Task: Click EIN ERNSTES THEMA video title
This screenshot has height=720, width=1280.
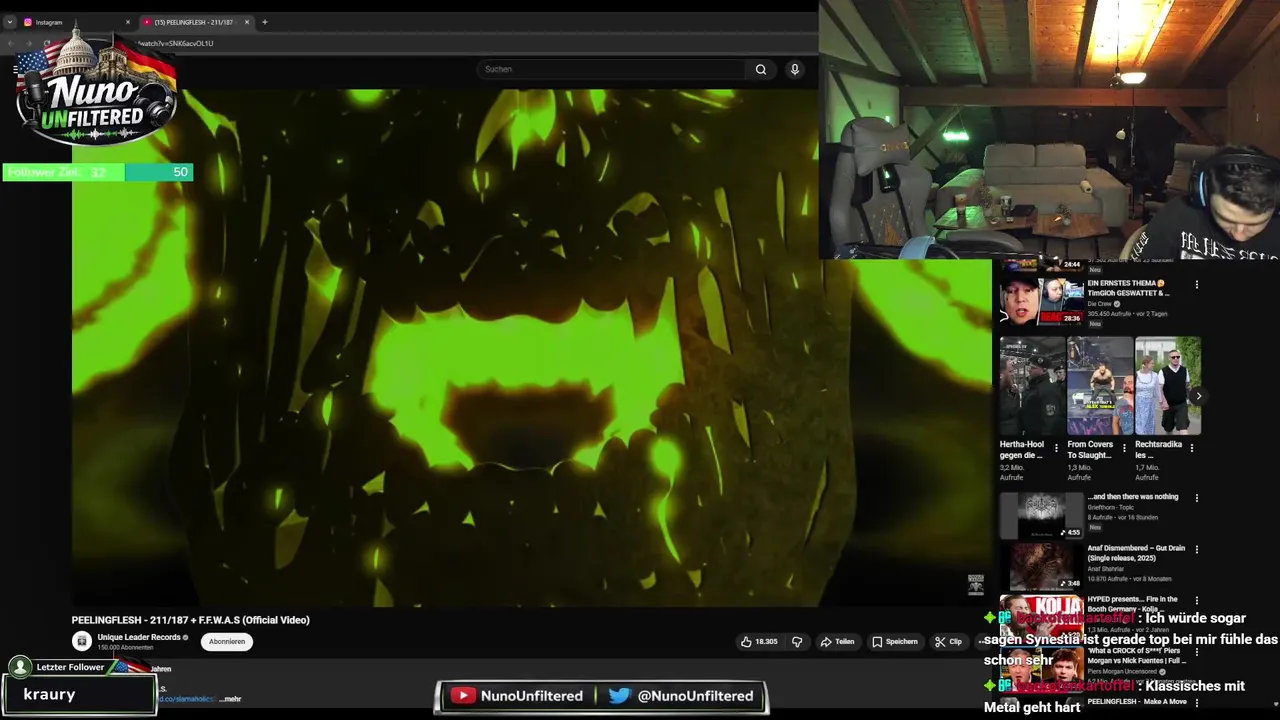Action: tap(1128, 288)
